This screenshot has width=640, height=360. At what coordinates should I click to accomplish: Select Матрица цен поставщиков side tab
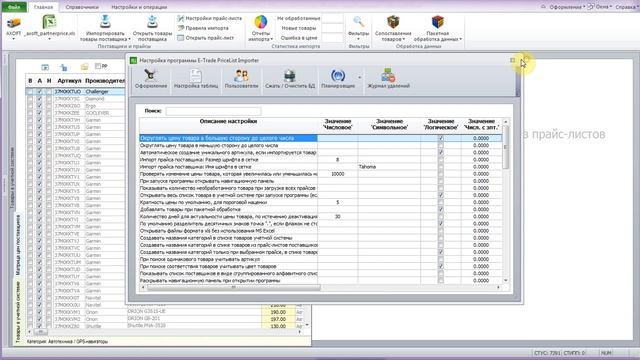pyautogui.click(x=18, y=244)
